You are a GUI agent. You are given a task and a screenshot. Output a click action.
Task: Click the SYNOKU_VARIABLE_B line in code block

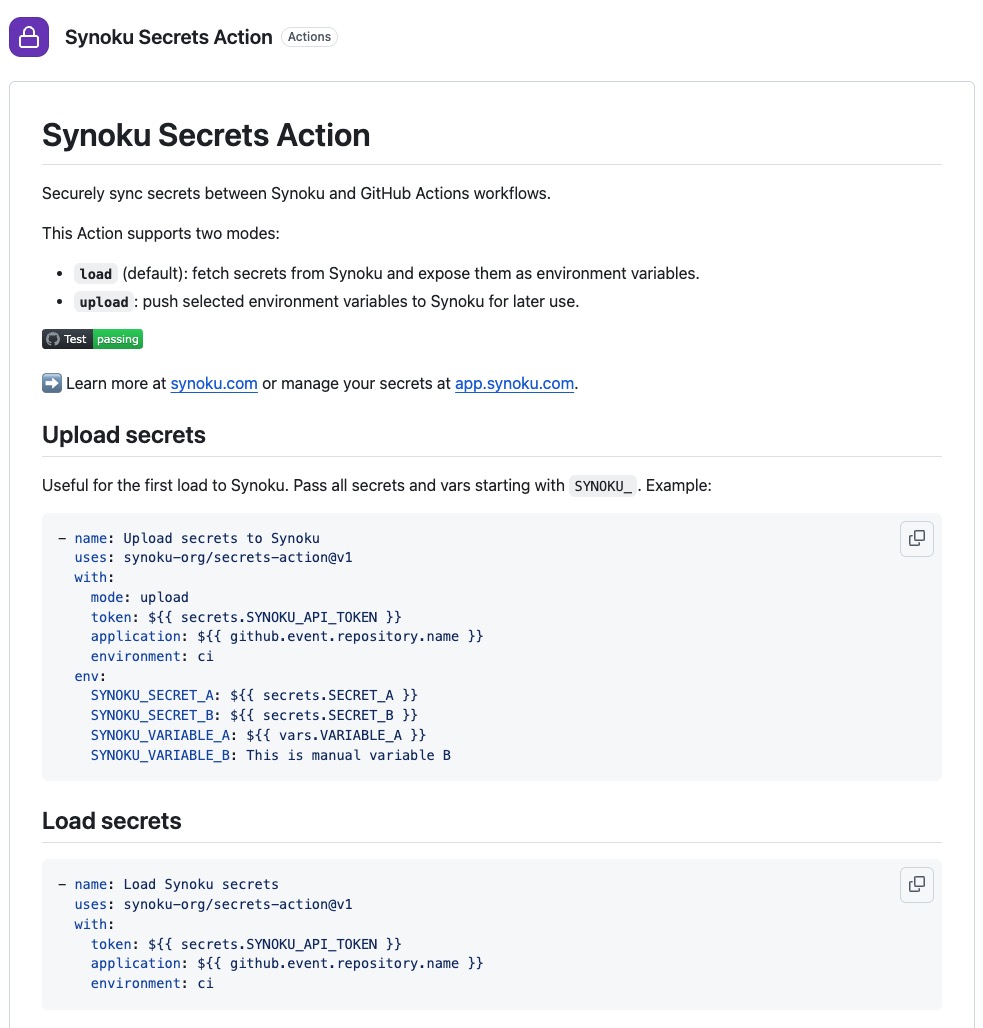tap(270, 755)
